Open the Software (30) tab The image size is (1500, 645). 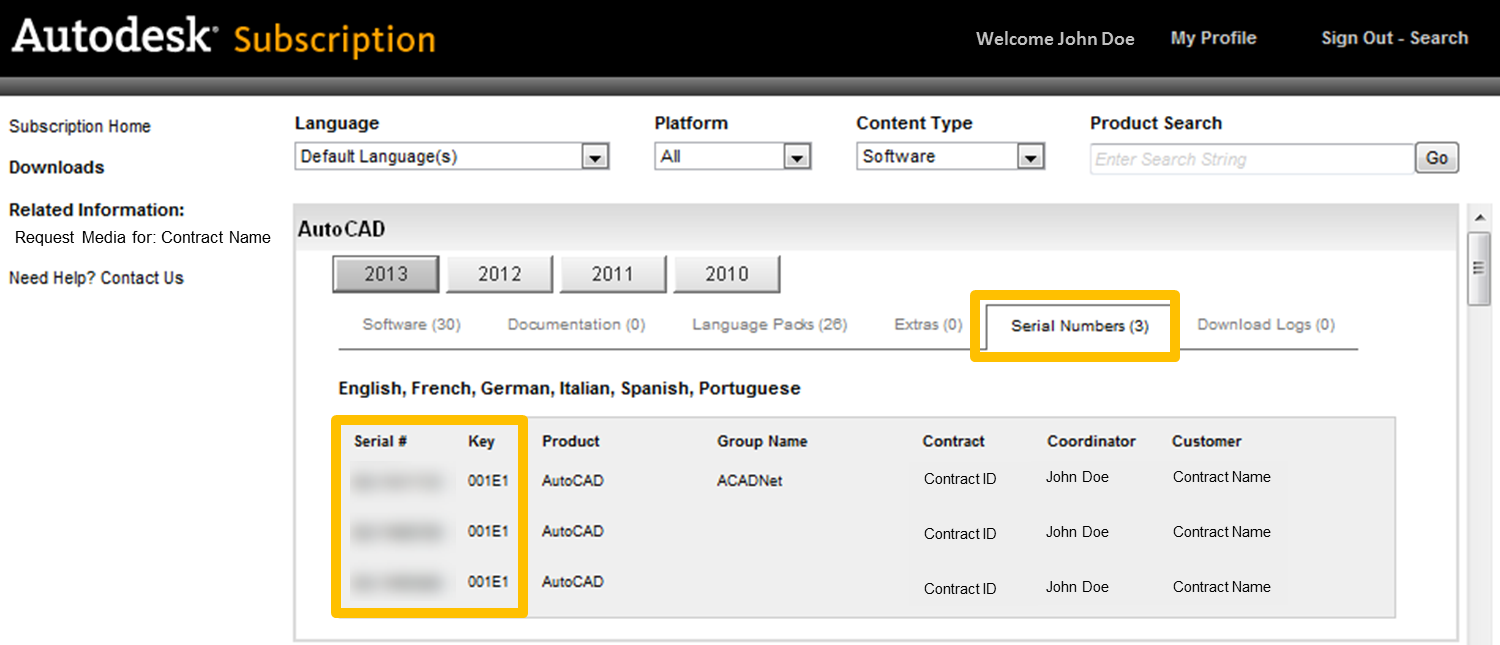pyautogui.click(x=410, y=325)
